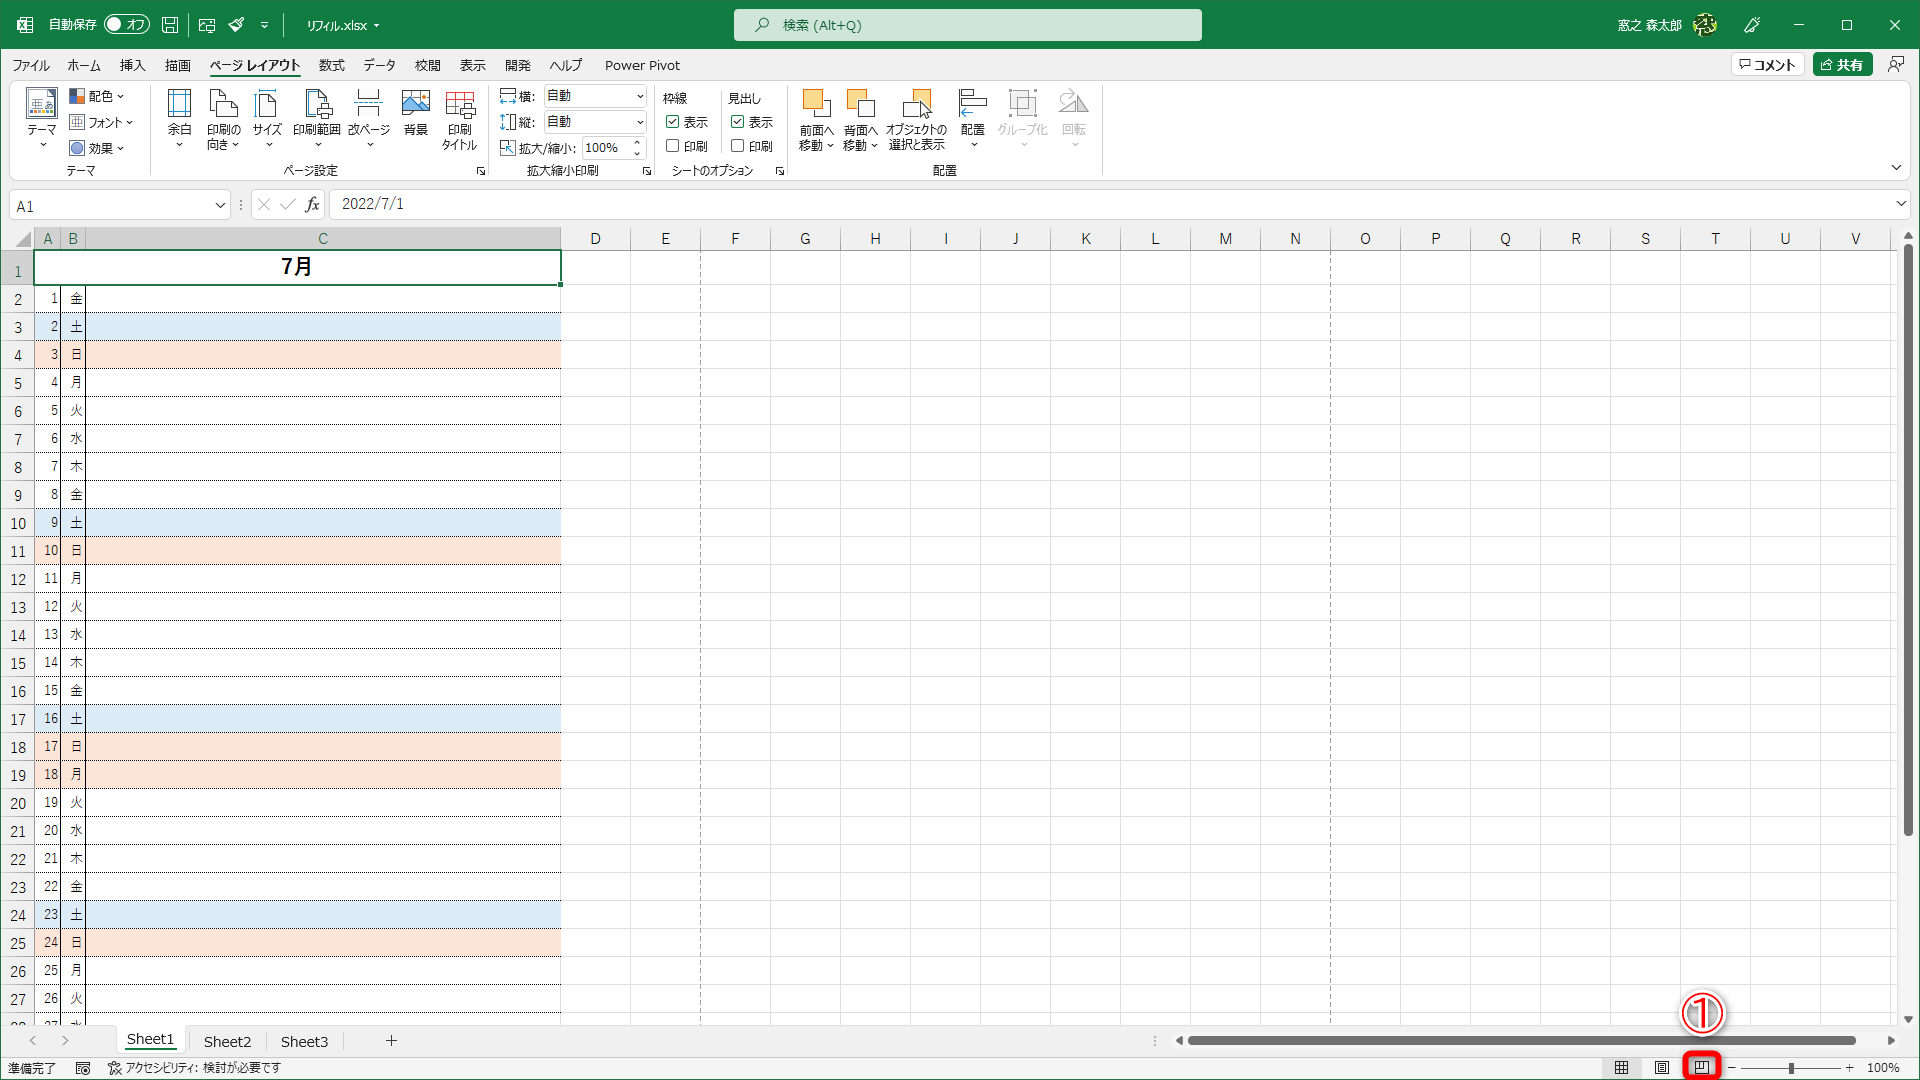This screenshot has height=1080, width=1920.
Task: Enable gridlines Print (枠線 印刷) checkbox
Action: tap(673, 146)
